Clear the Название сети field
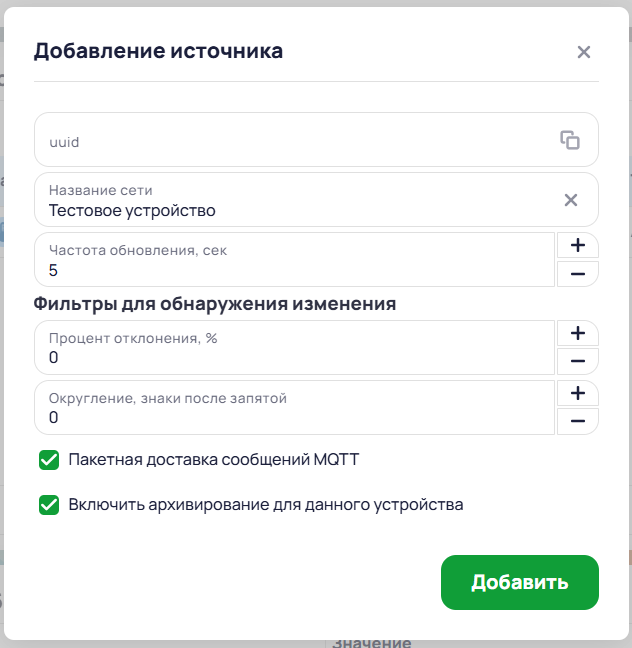The height and width of the screenshot is (648, 632). pos(571,200)
